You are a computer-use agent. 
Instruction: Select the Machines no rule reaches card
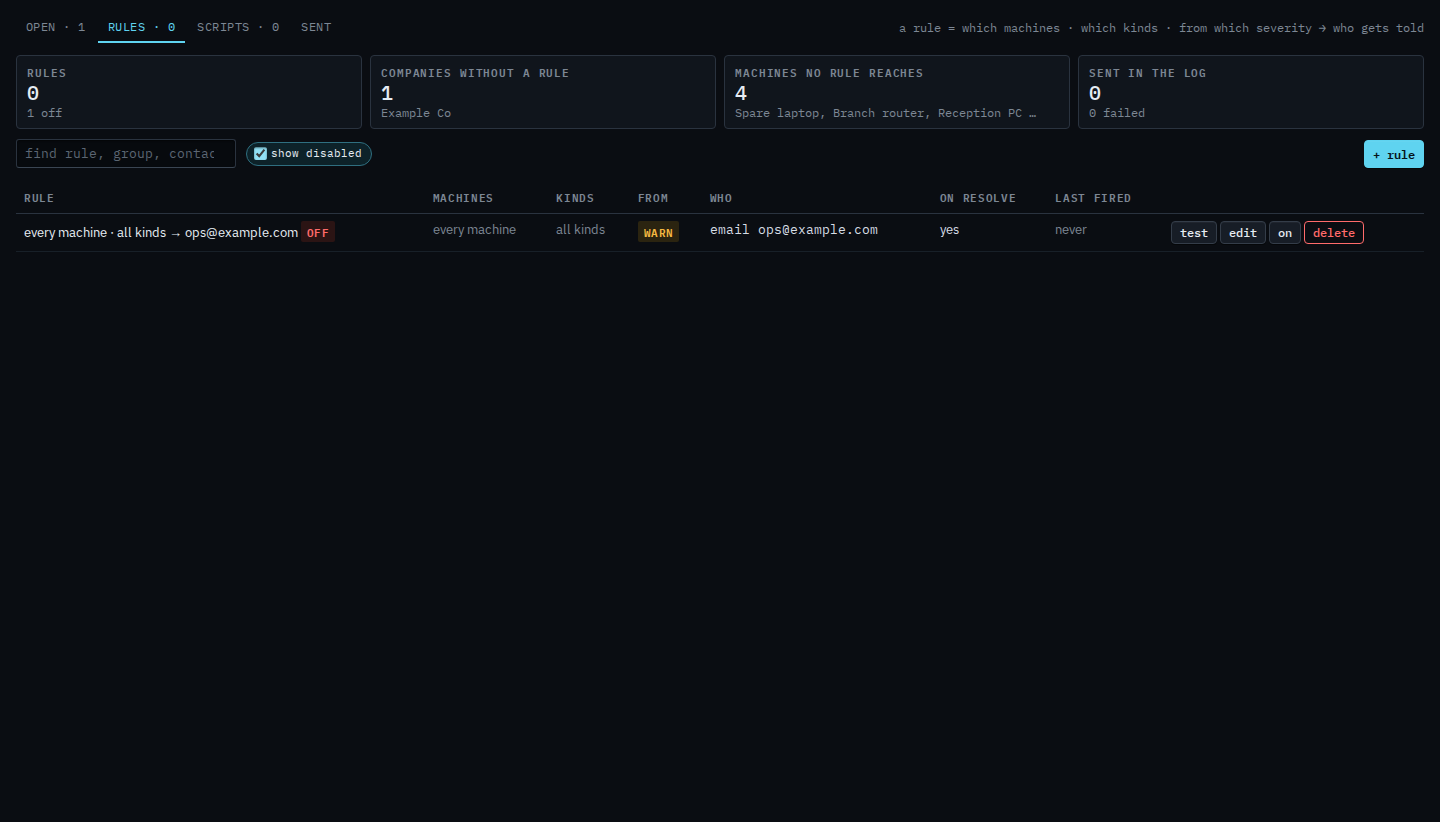(x=897, y=92)
